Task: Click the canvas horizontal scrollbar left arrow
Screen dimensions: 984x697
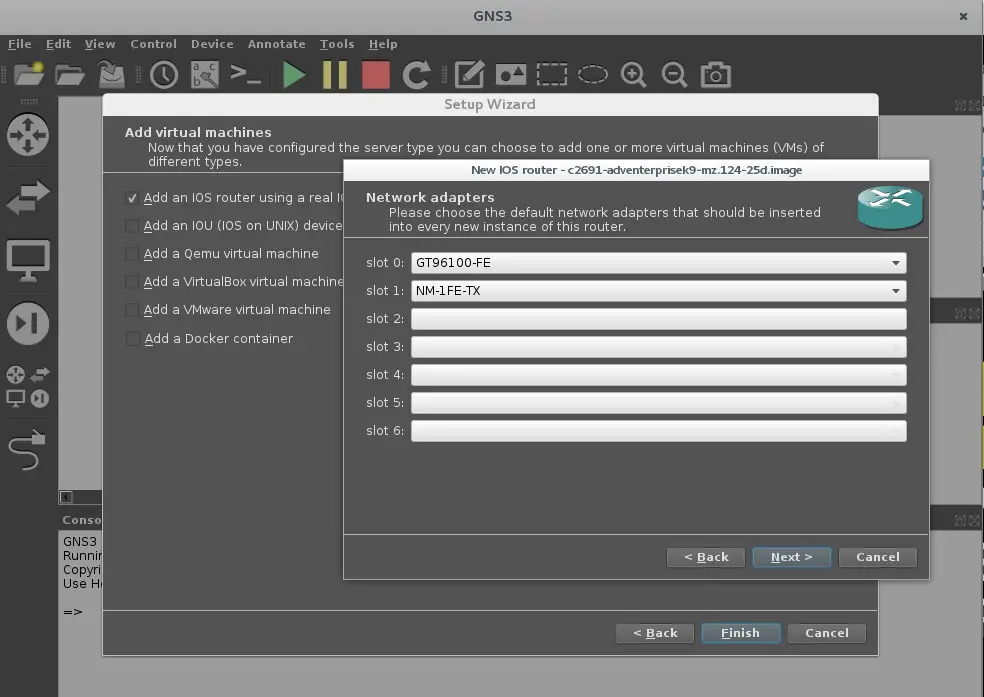Action: pyautogui.click(x=66, y=497)
